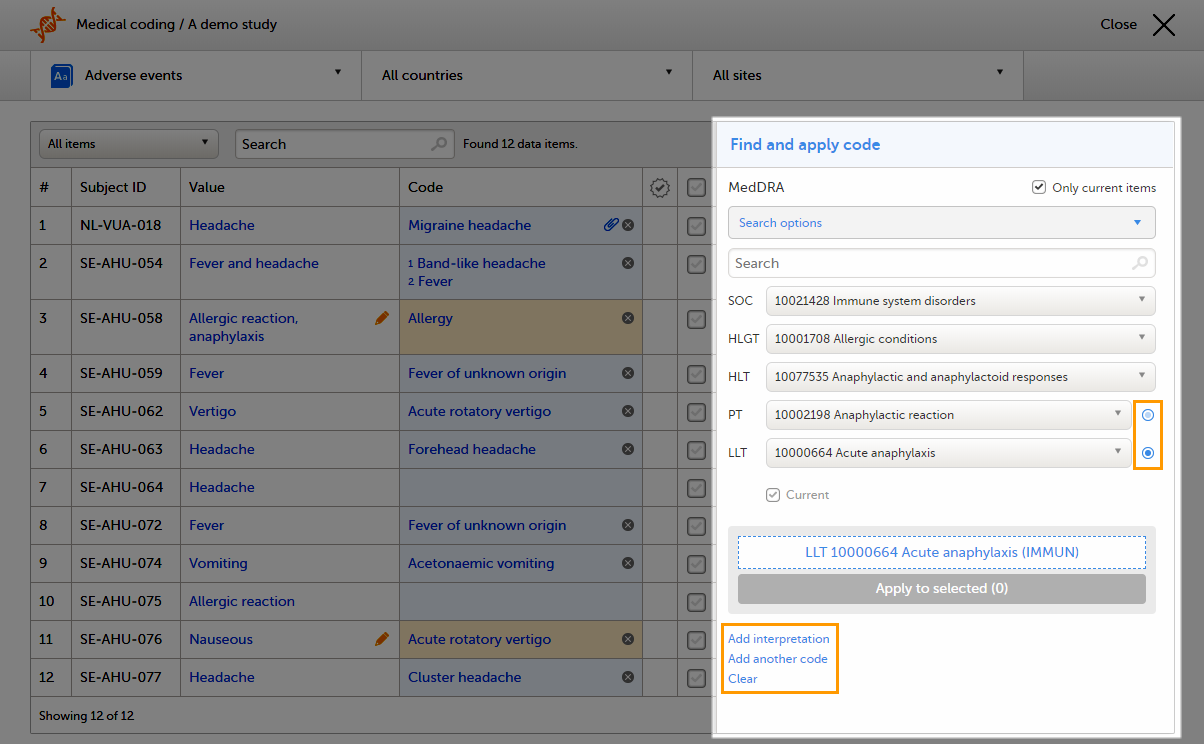Click pencil icon next to Nauseous
Image resolution: width=1204 pixels, height=744 pixels.
tap(381, 639)
